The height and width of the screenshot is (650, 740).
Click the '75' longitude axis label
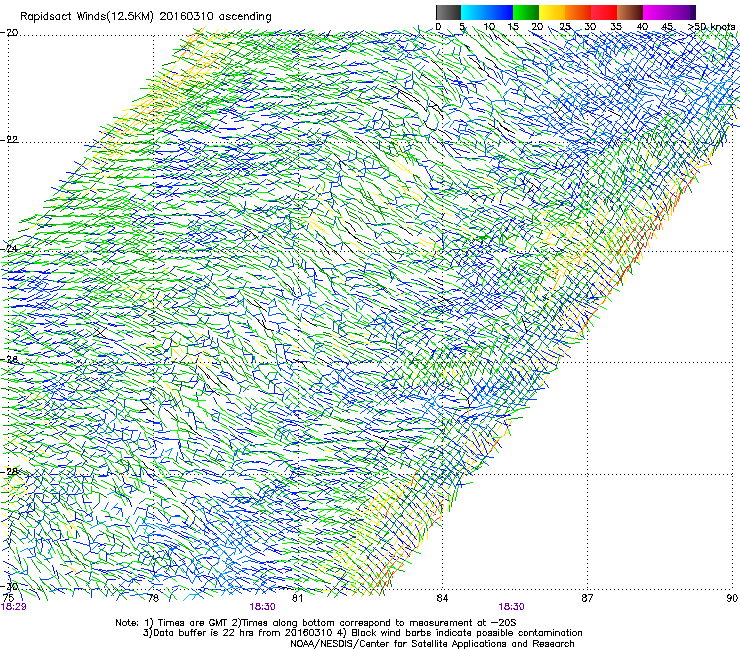tap(9, 598)
